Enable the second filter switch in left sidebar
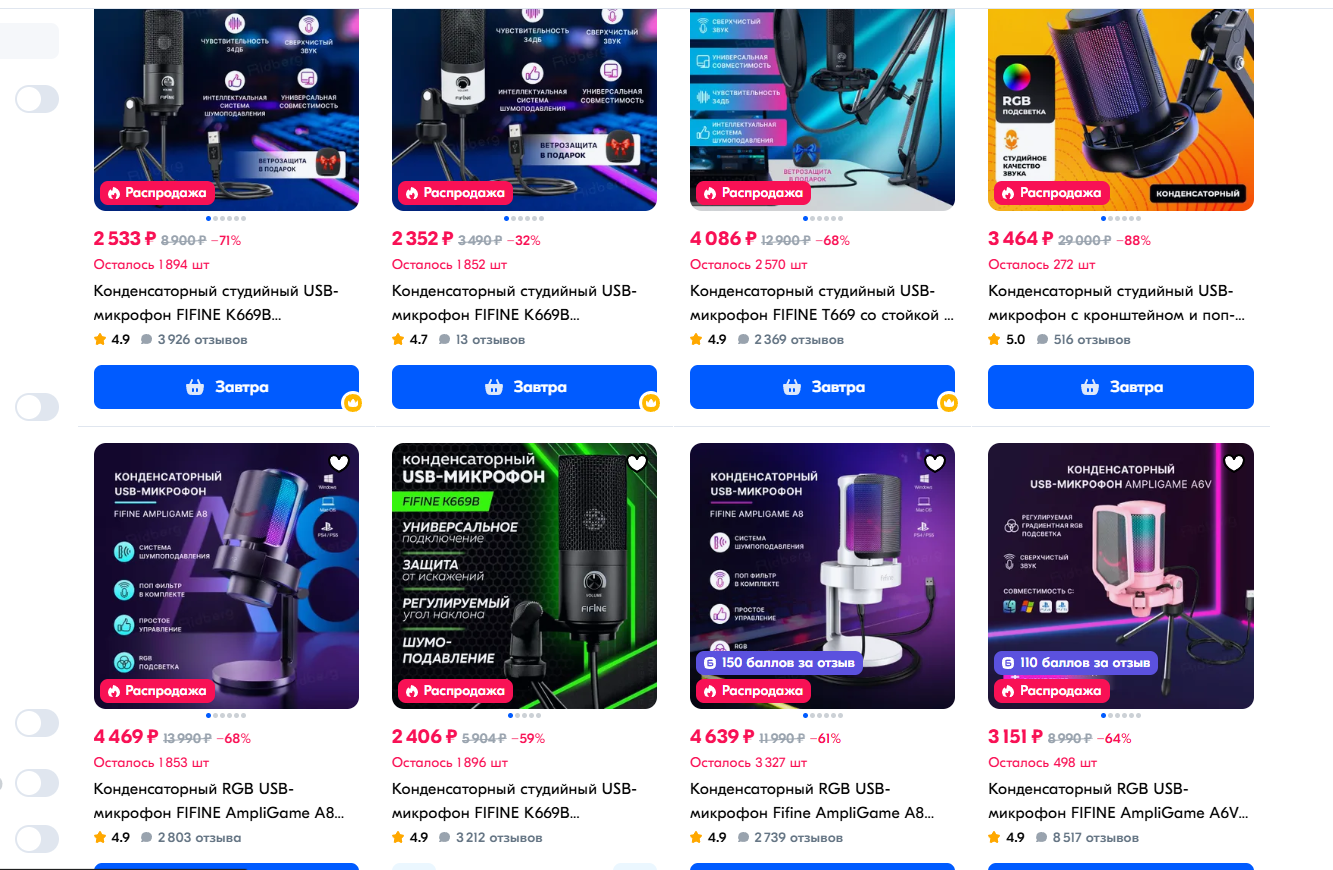This screenshot has width=1333, height=870. (37, 407)
